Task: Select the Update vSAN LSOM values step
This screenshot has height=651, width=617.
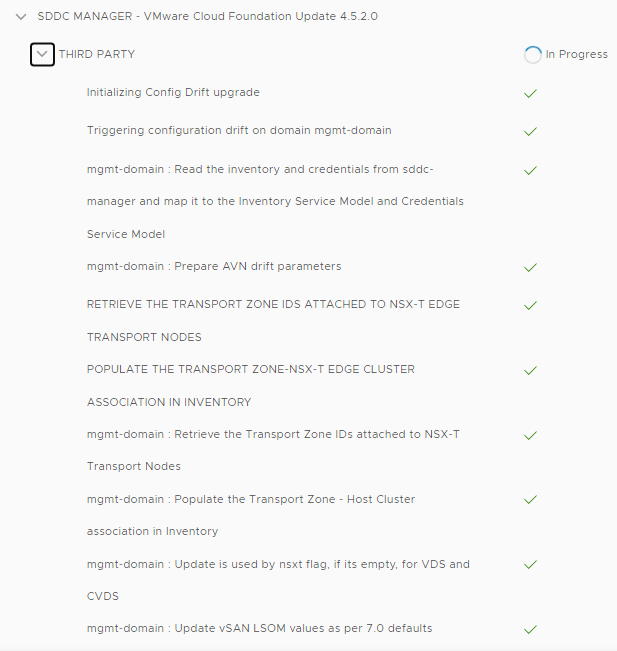Action: coord(259,629)
